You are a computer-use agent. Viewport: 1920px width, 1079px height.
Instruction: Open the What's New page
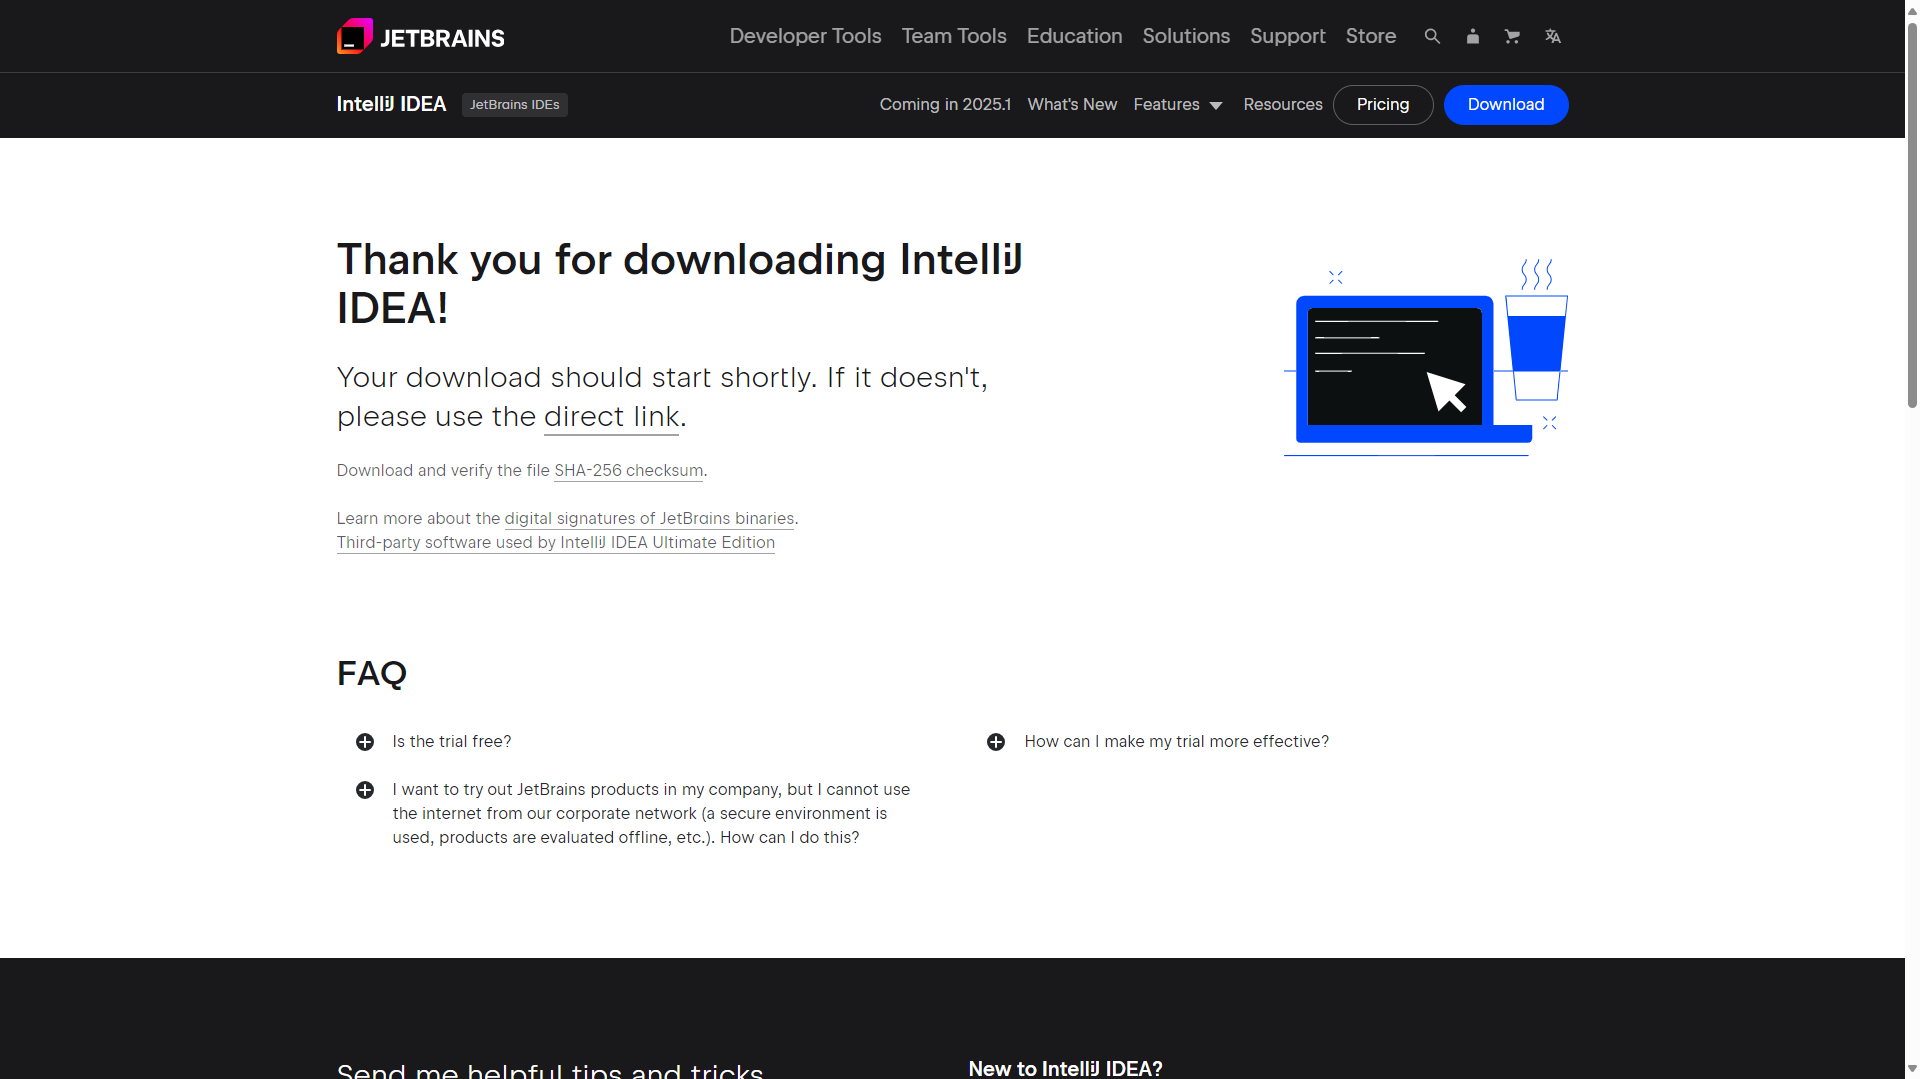coord(1072,104)
